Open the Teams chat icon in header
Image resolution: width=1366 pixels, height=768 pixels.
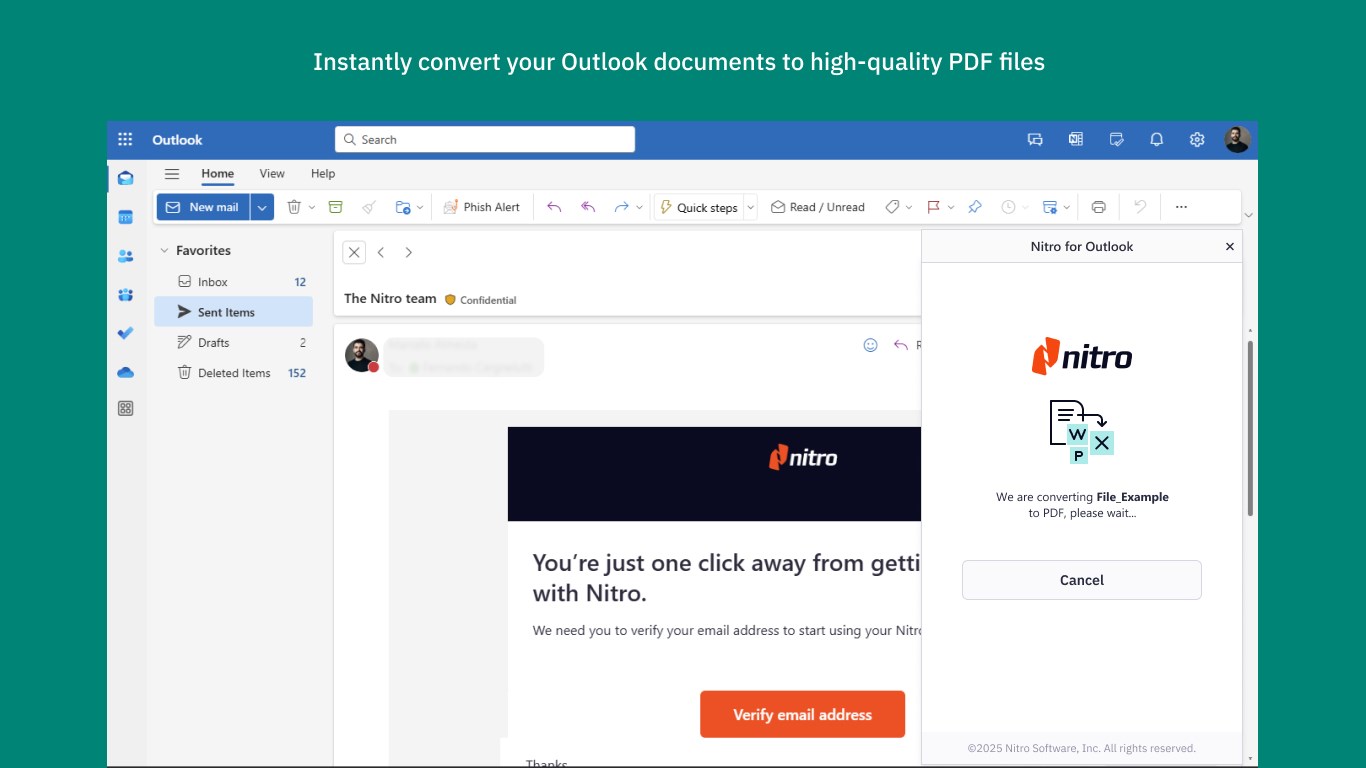point(1035,140)
